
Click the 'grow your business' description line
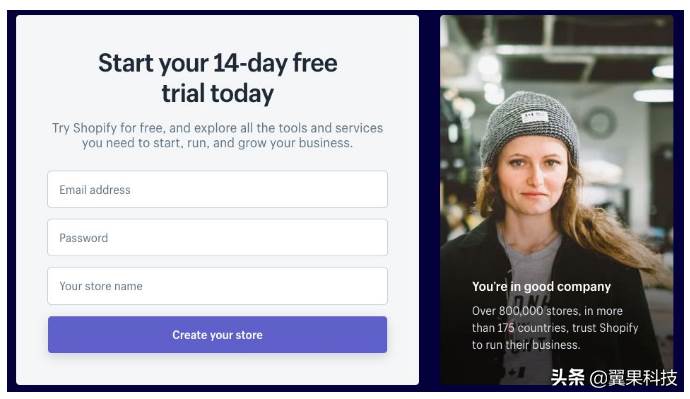(x=217, y=143)
